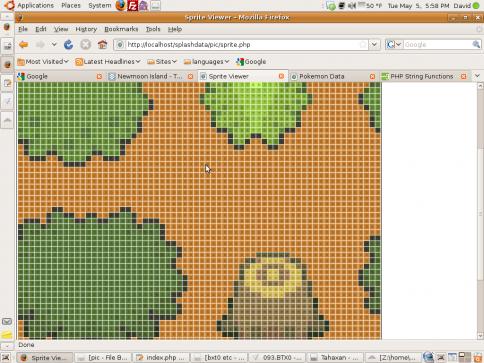Open the Google bookmark link

point(251,62)
